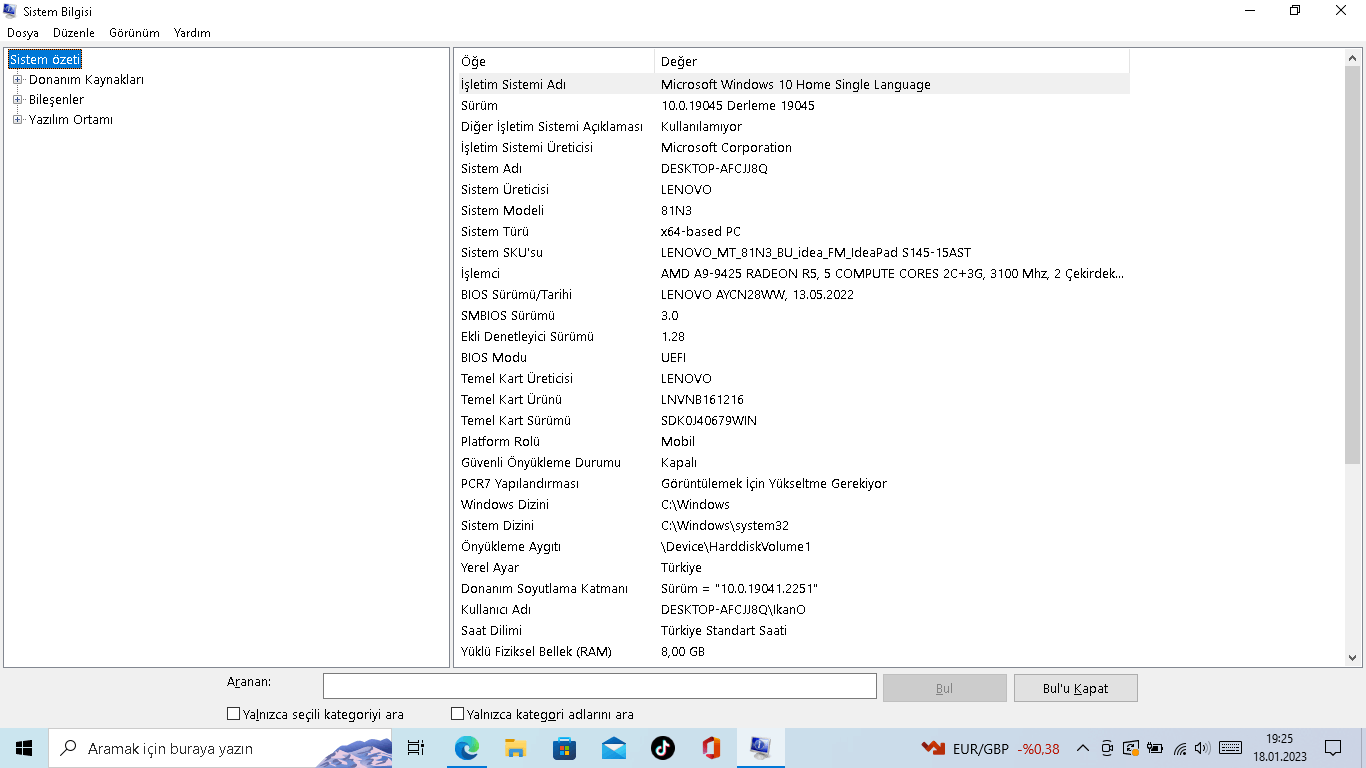1366x768 pixels.
Task: Open the Görünüm menu
Action: coord(134,33)
